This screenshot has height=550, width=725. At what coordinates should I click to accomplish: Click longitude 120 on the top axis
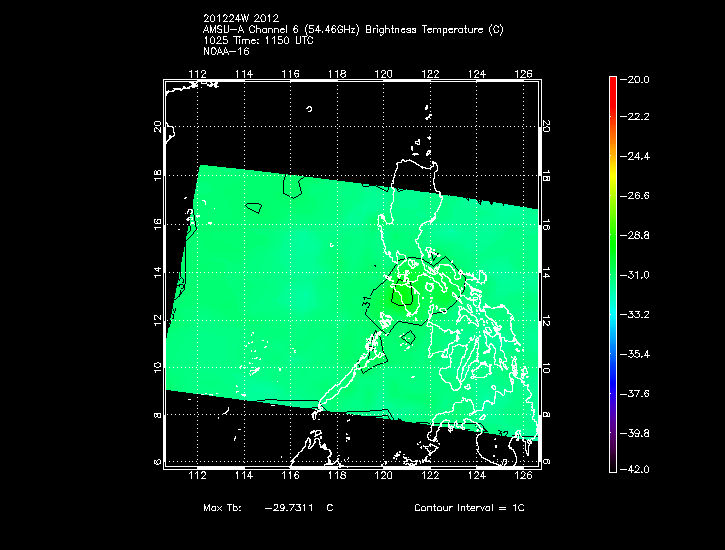384,74
